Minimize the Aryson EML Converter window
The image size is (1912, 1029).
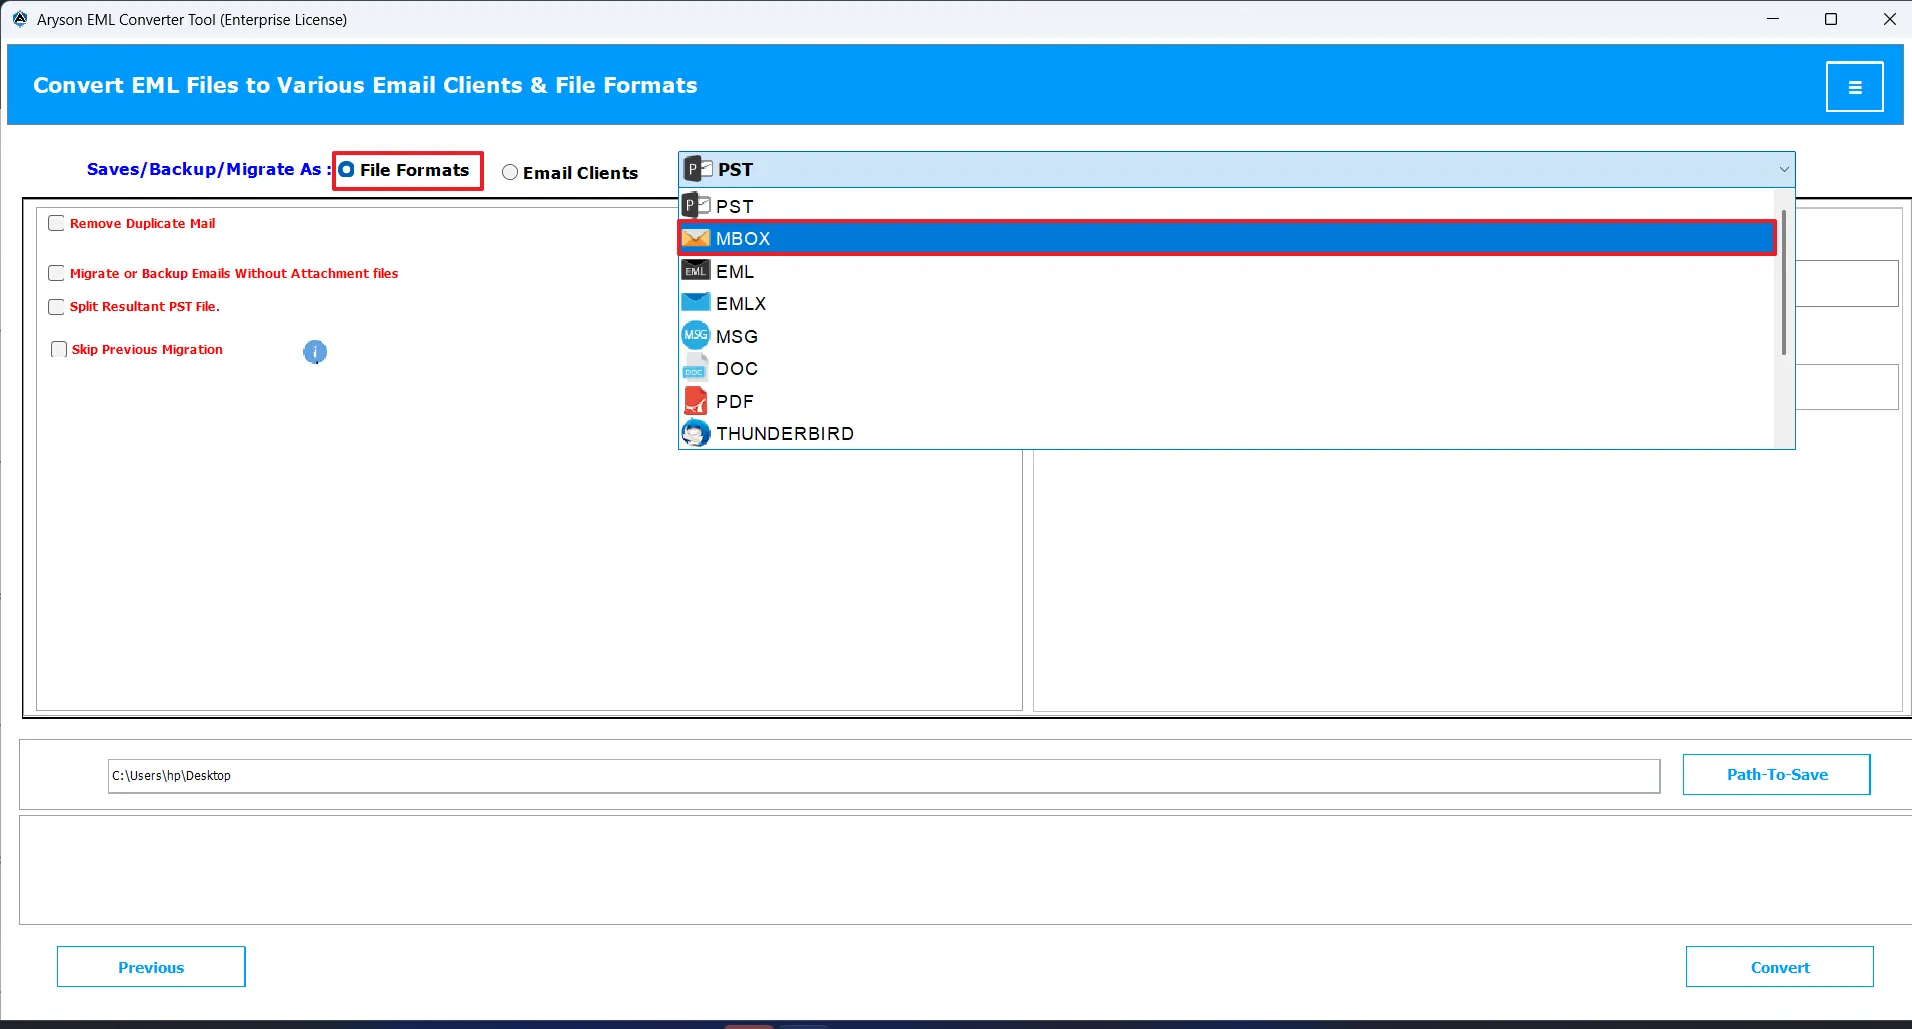[x=1773, y=19]
